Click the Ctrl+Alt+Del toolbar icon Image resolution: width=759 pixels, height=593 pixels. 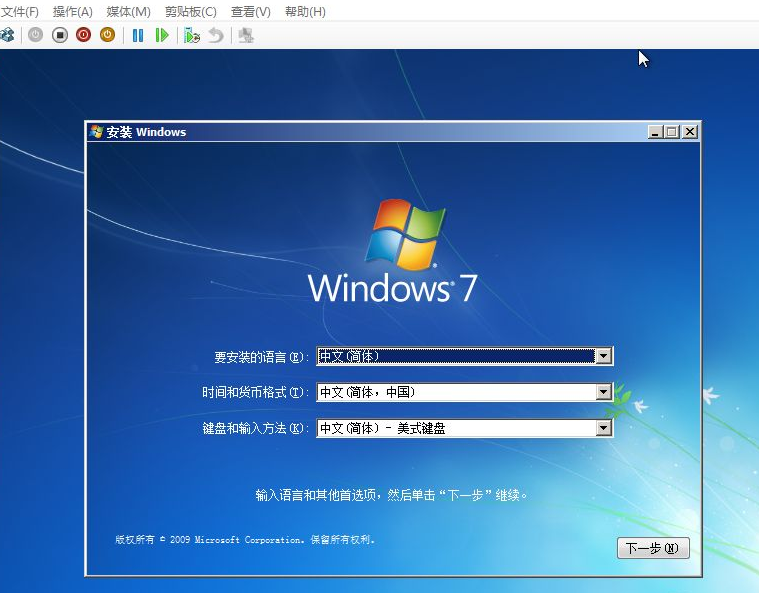(x=7, y=35)
